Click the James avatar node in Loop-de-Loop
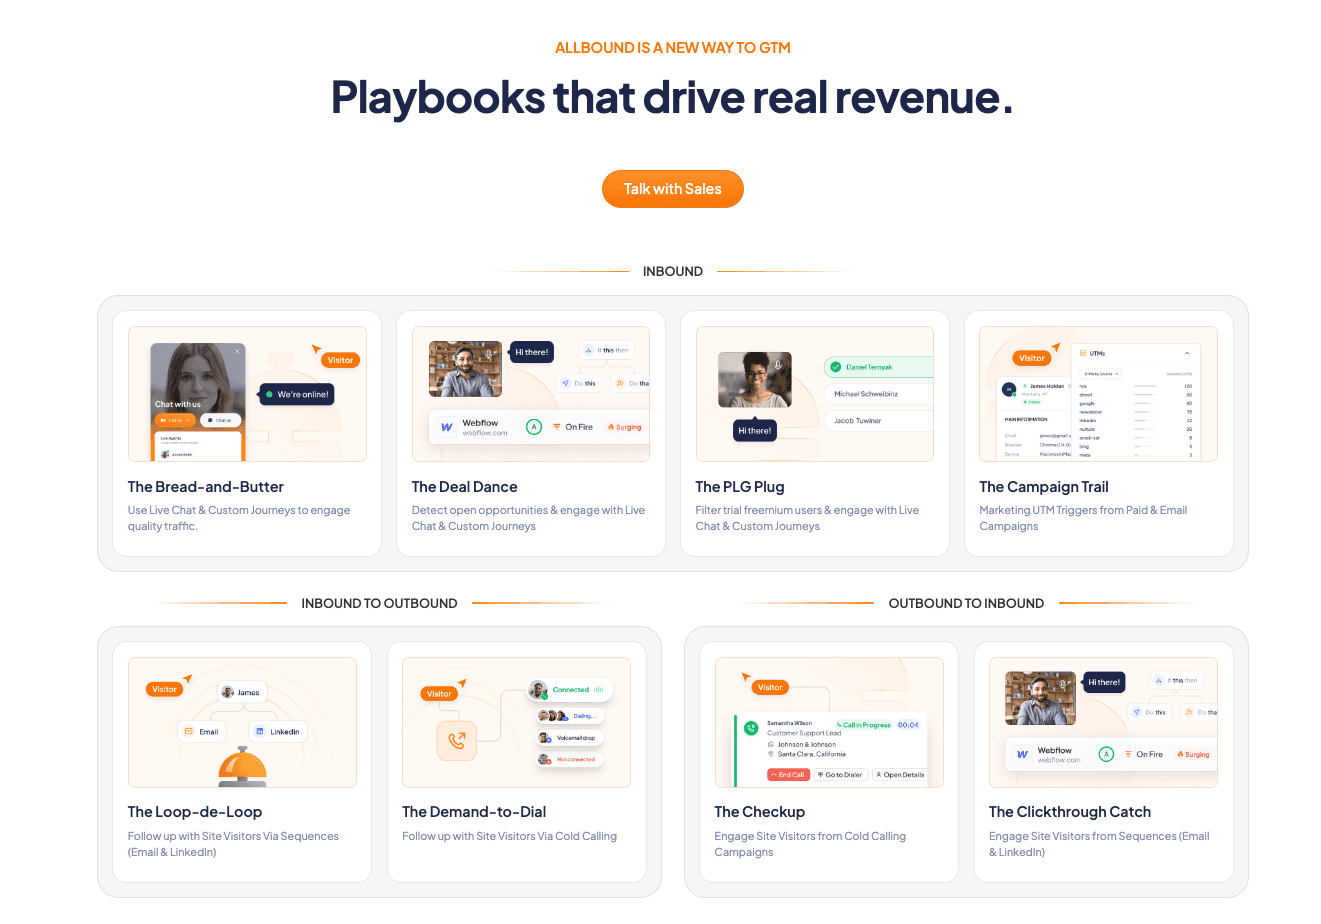The image size is (1321, 924). point(241,692)
